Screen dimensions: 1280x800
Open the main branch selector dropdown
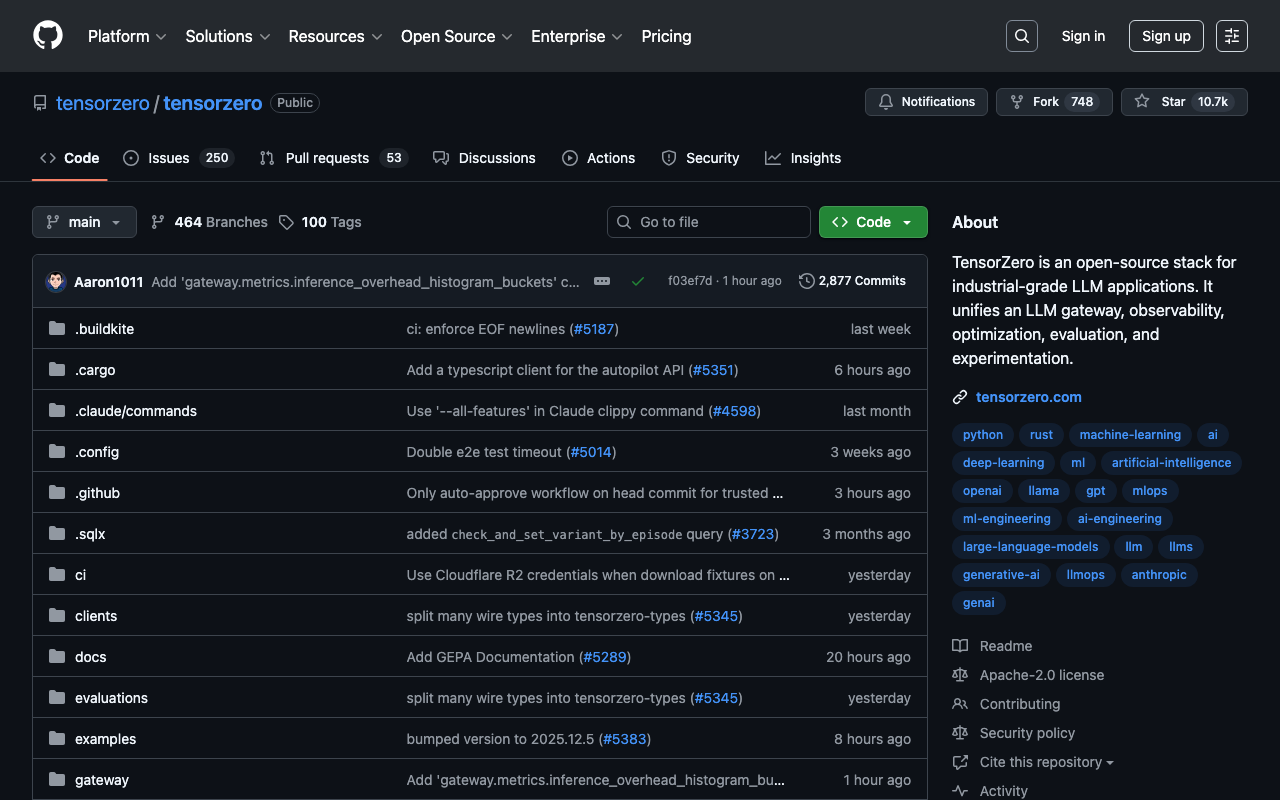click(x=84, y=222)
